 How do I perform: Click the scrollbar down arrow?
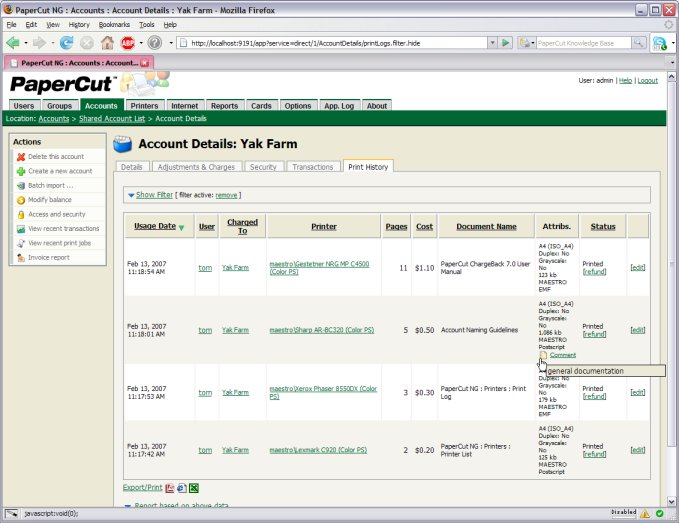671,502
